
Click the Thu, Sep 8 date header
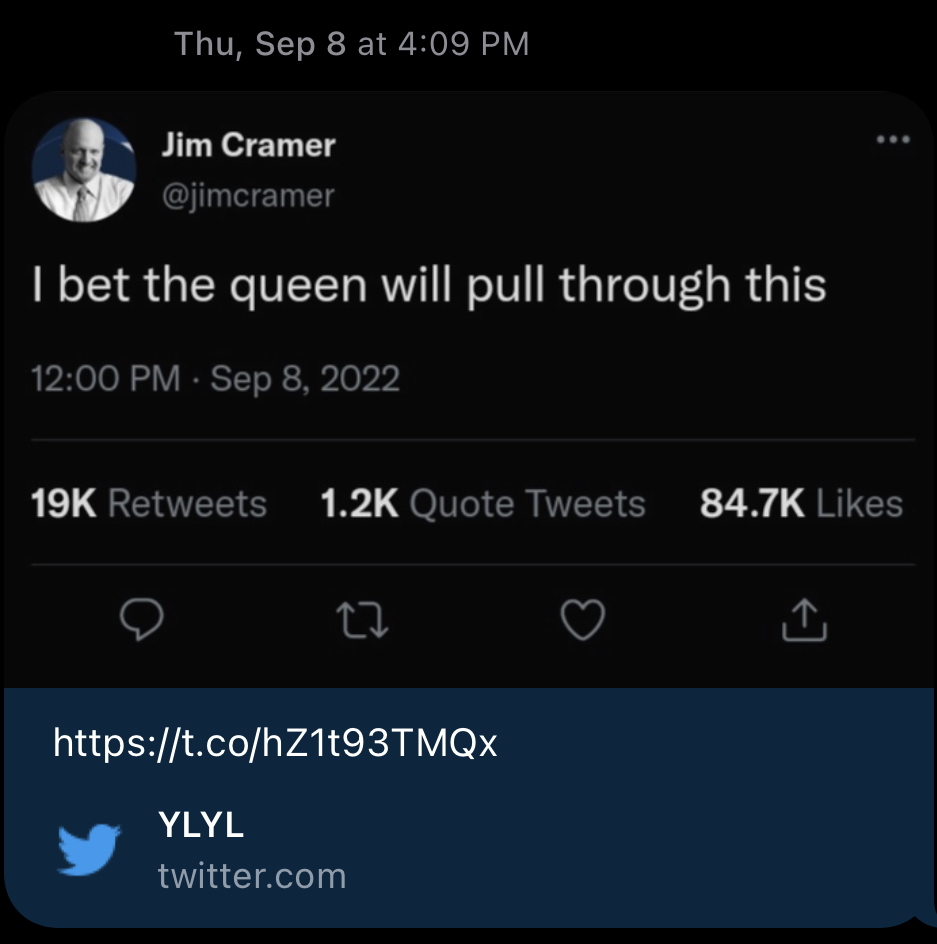pyautogui.click(x=260, y=44)
